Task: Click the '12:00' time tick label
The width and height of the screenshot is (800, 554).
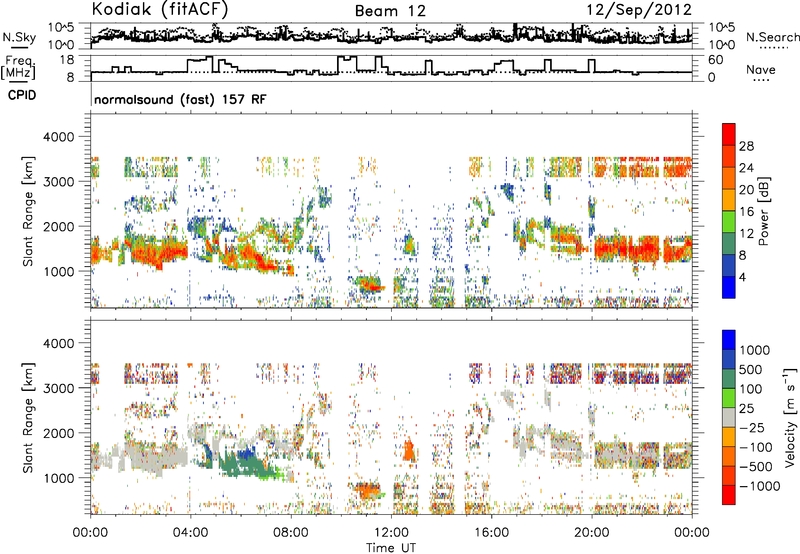Action: (x=391, y=533)
